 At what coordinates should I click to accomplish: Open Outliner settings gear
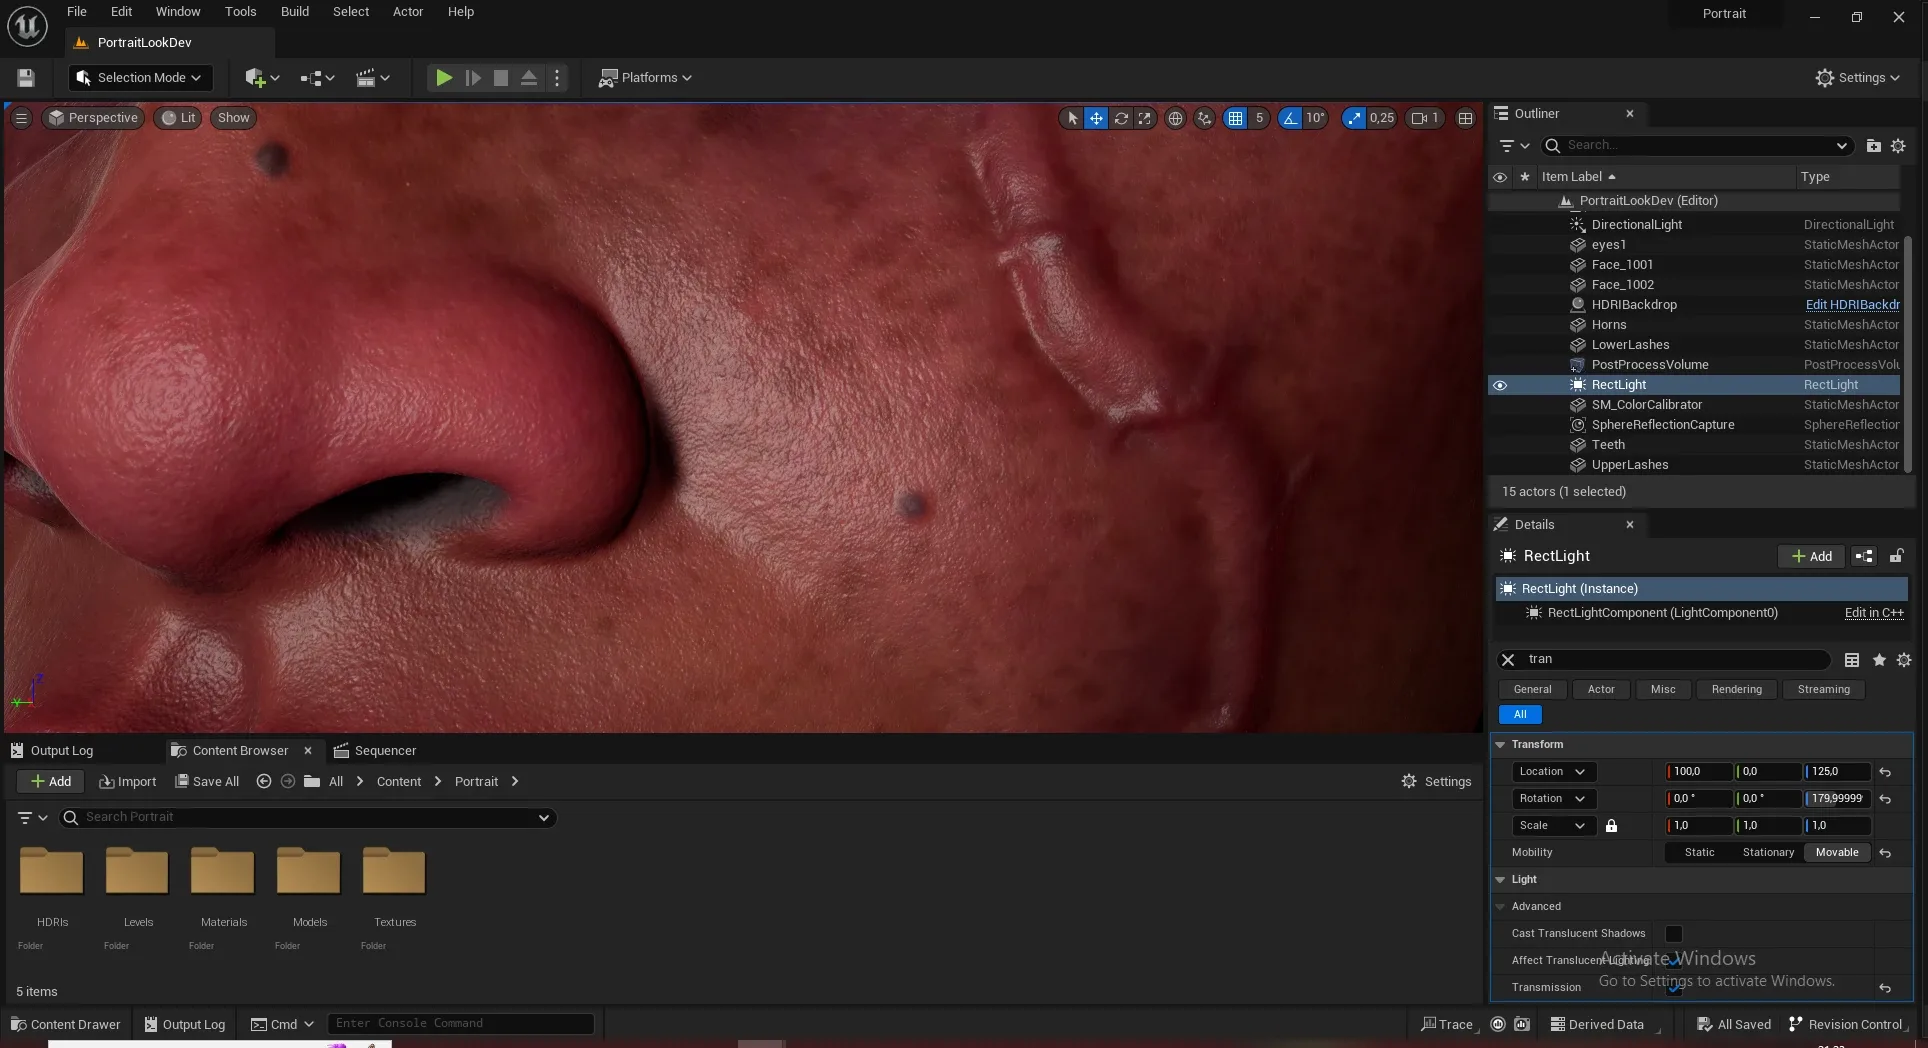[x=1898, y=146]
